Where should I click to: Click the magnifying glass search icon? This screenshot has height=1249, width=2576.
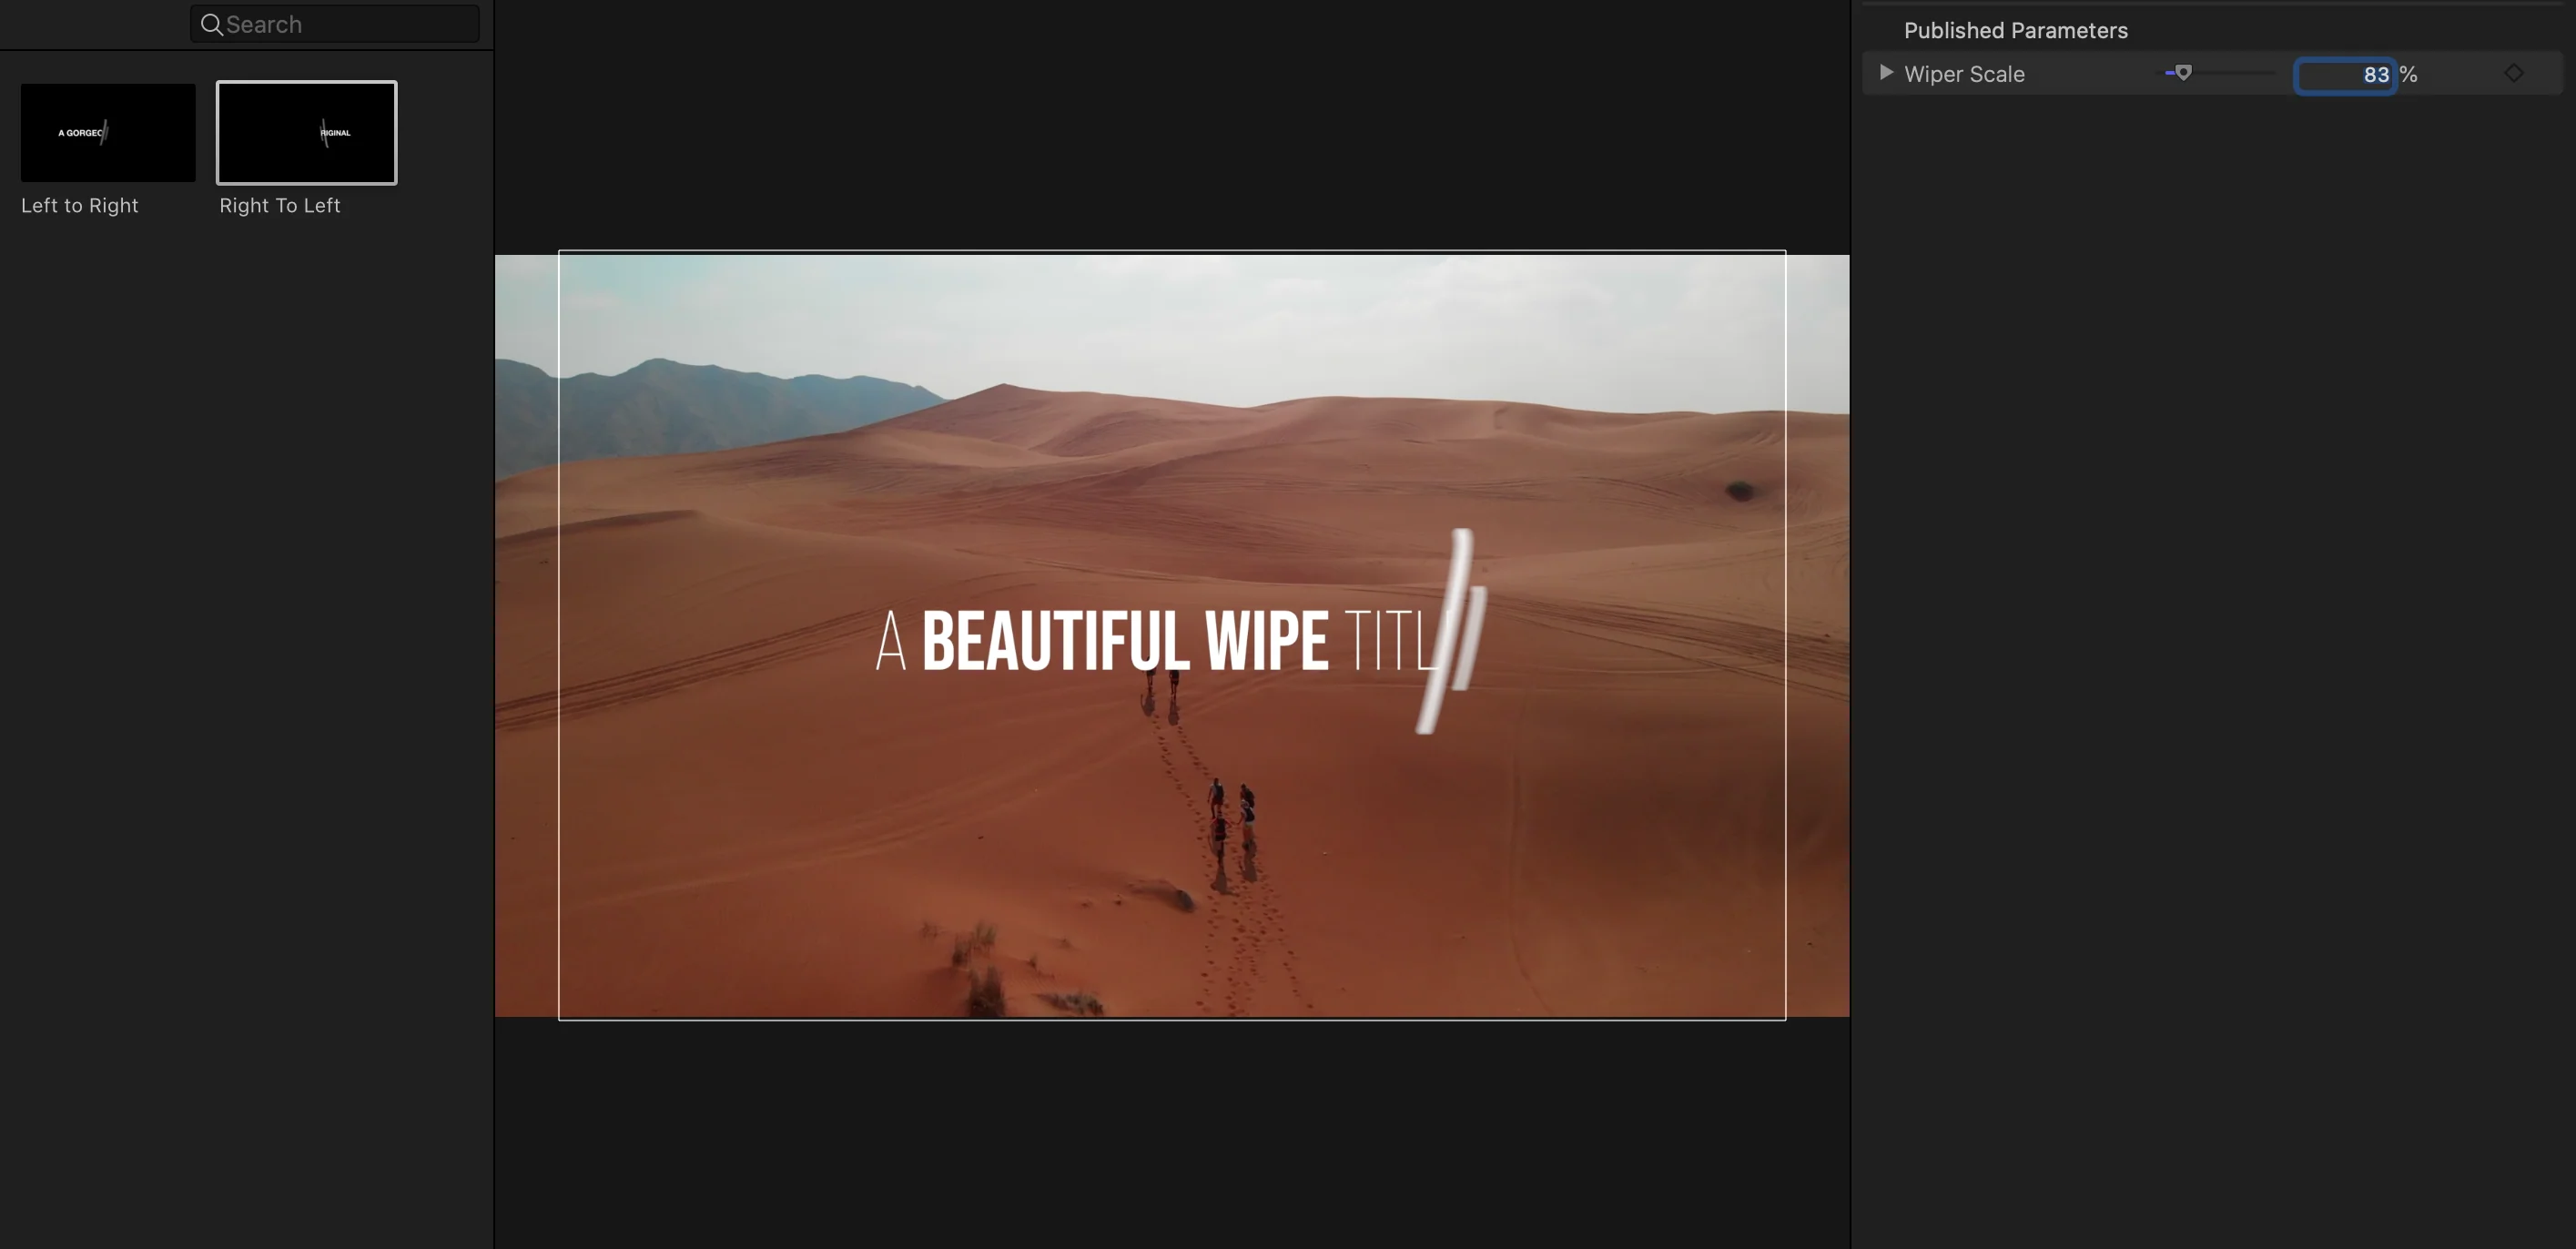(211, 24)
